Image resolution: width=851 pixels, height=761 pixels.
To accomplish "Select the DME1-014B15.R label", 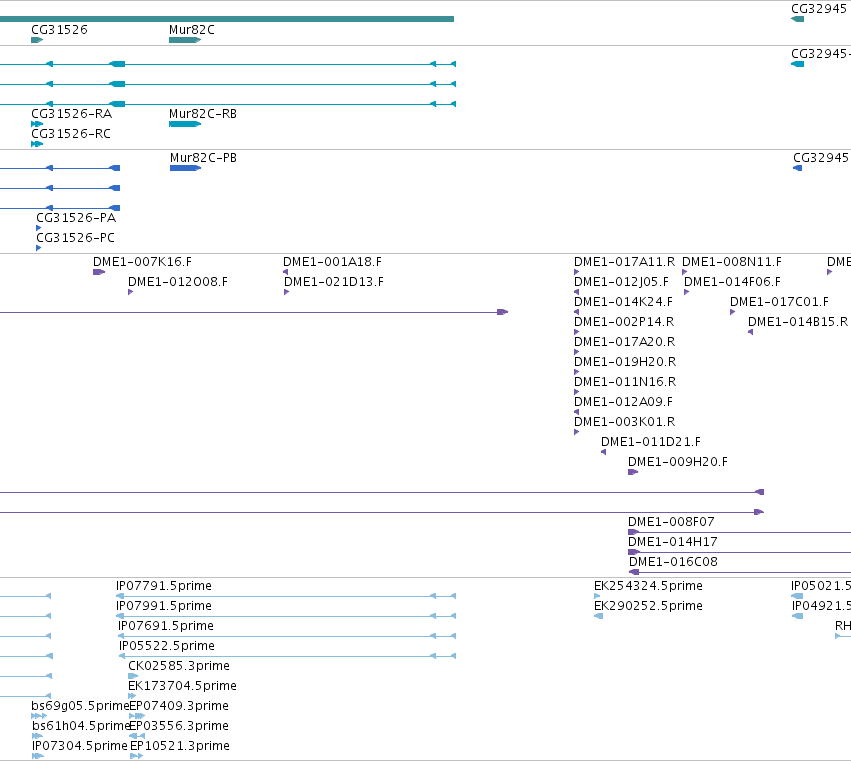I will pyautogui.click(x=798, y=322).
